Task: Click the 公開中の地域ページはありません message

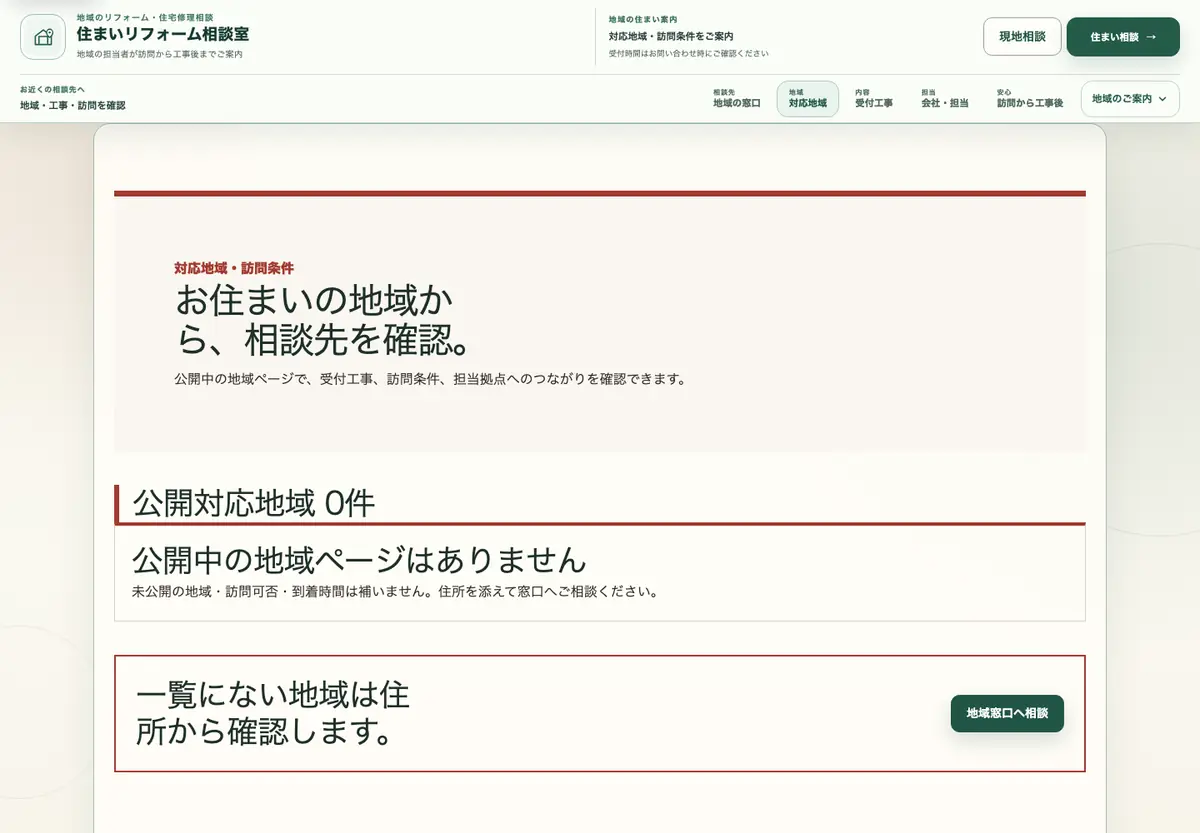Action: [359, 559]
